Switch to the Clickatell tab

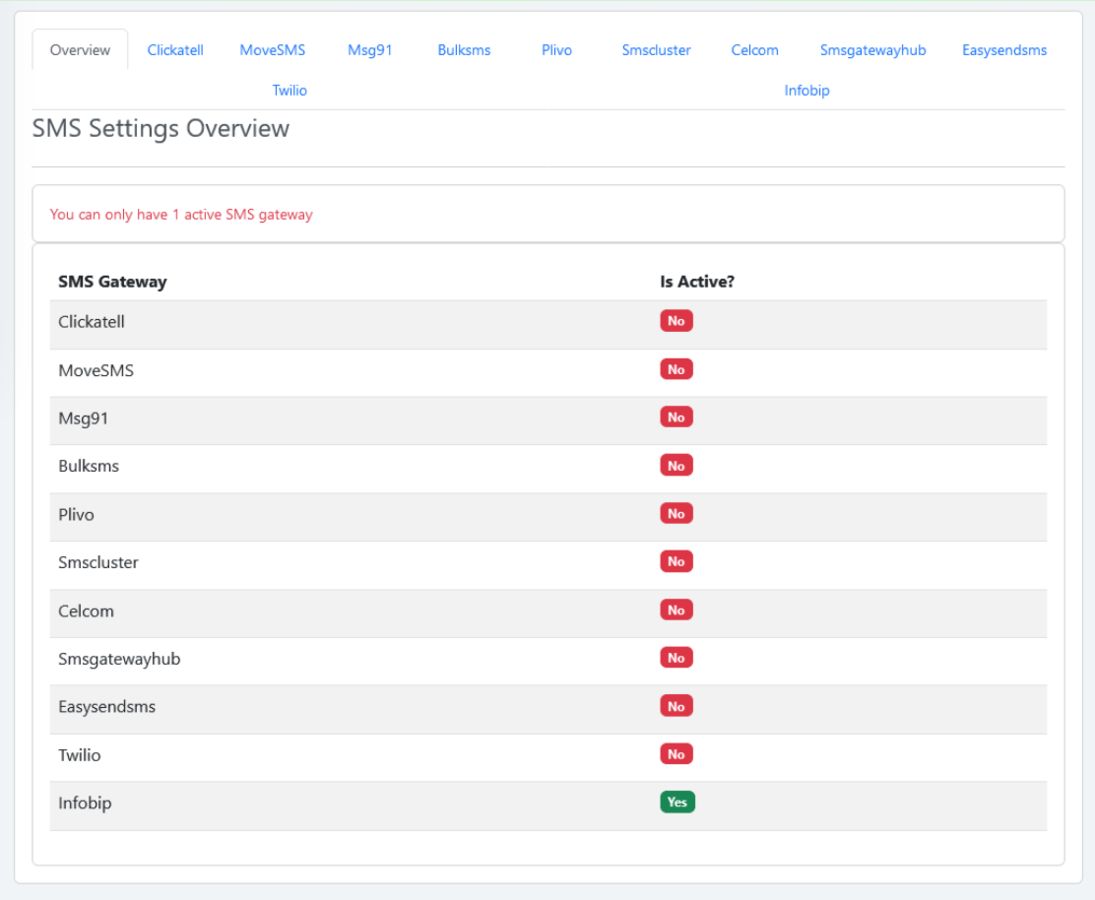click(175, 50)
